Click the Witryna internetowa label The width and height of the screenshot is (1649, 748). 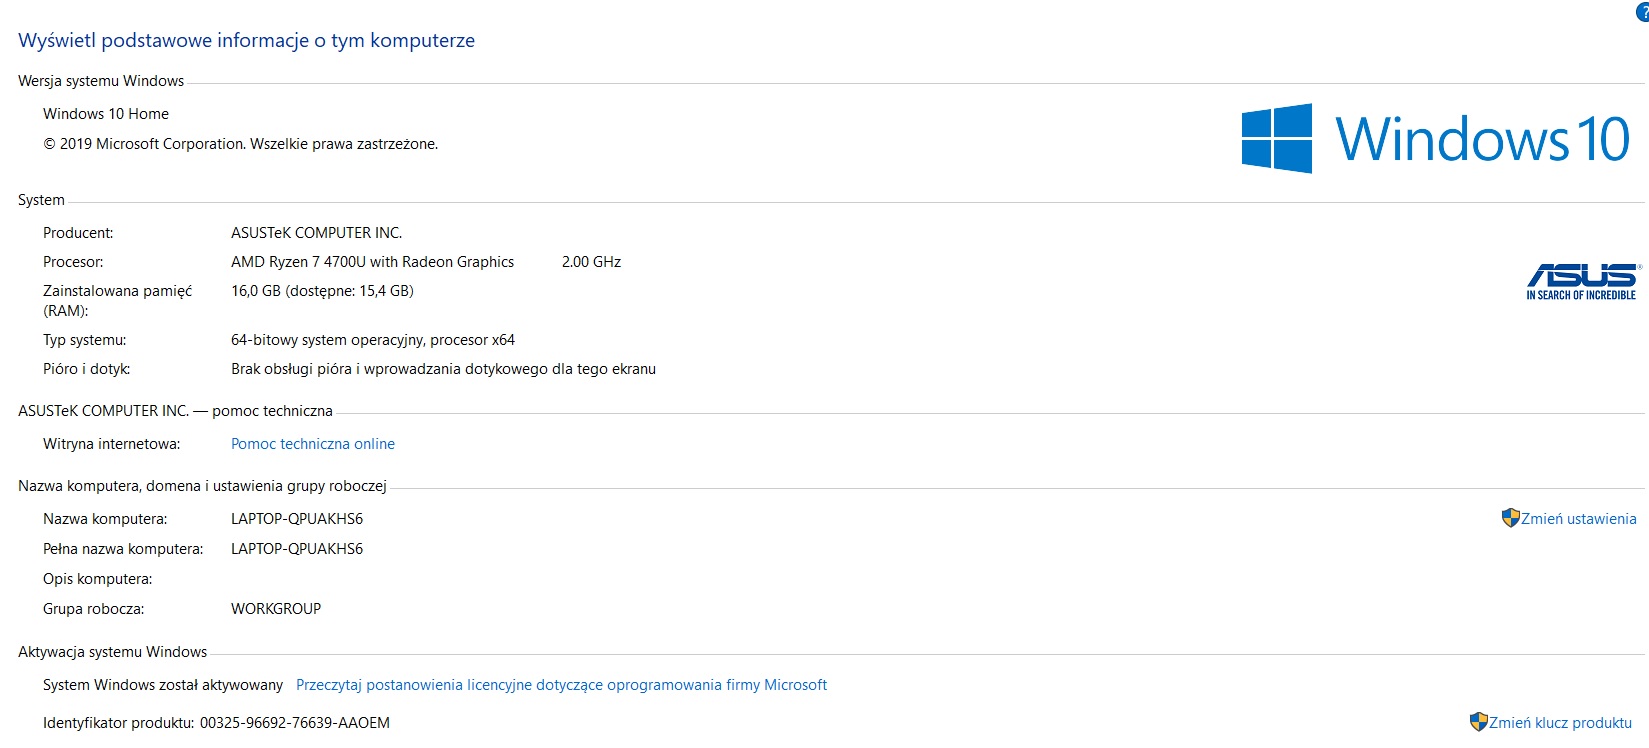click(x=112, y=444)
